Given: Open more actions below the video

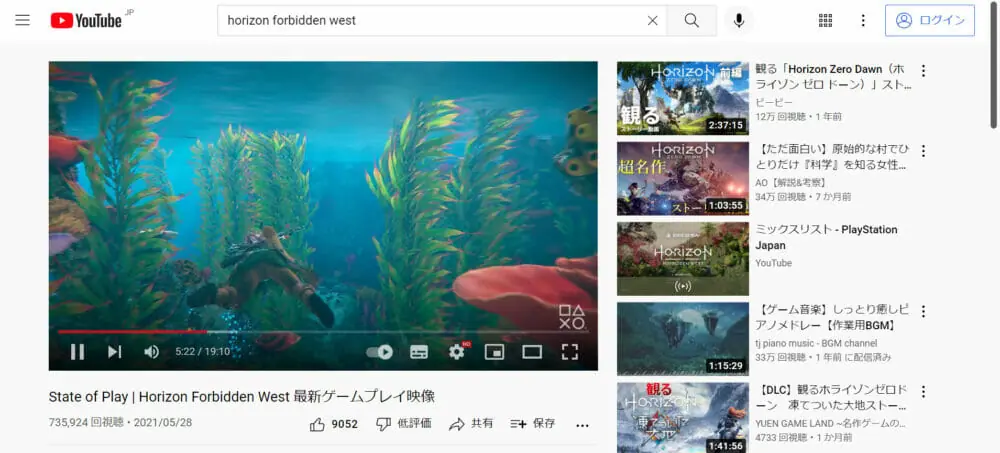Looking at the screenshot, I should click(582, 424).
